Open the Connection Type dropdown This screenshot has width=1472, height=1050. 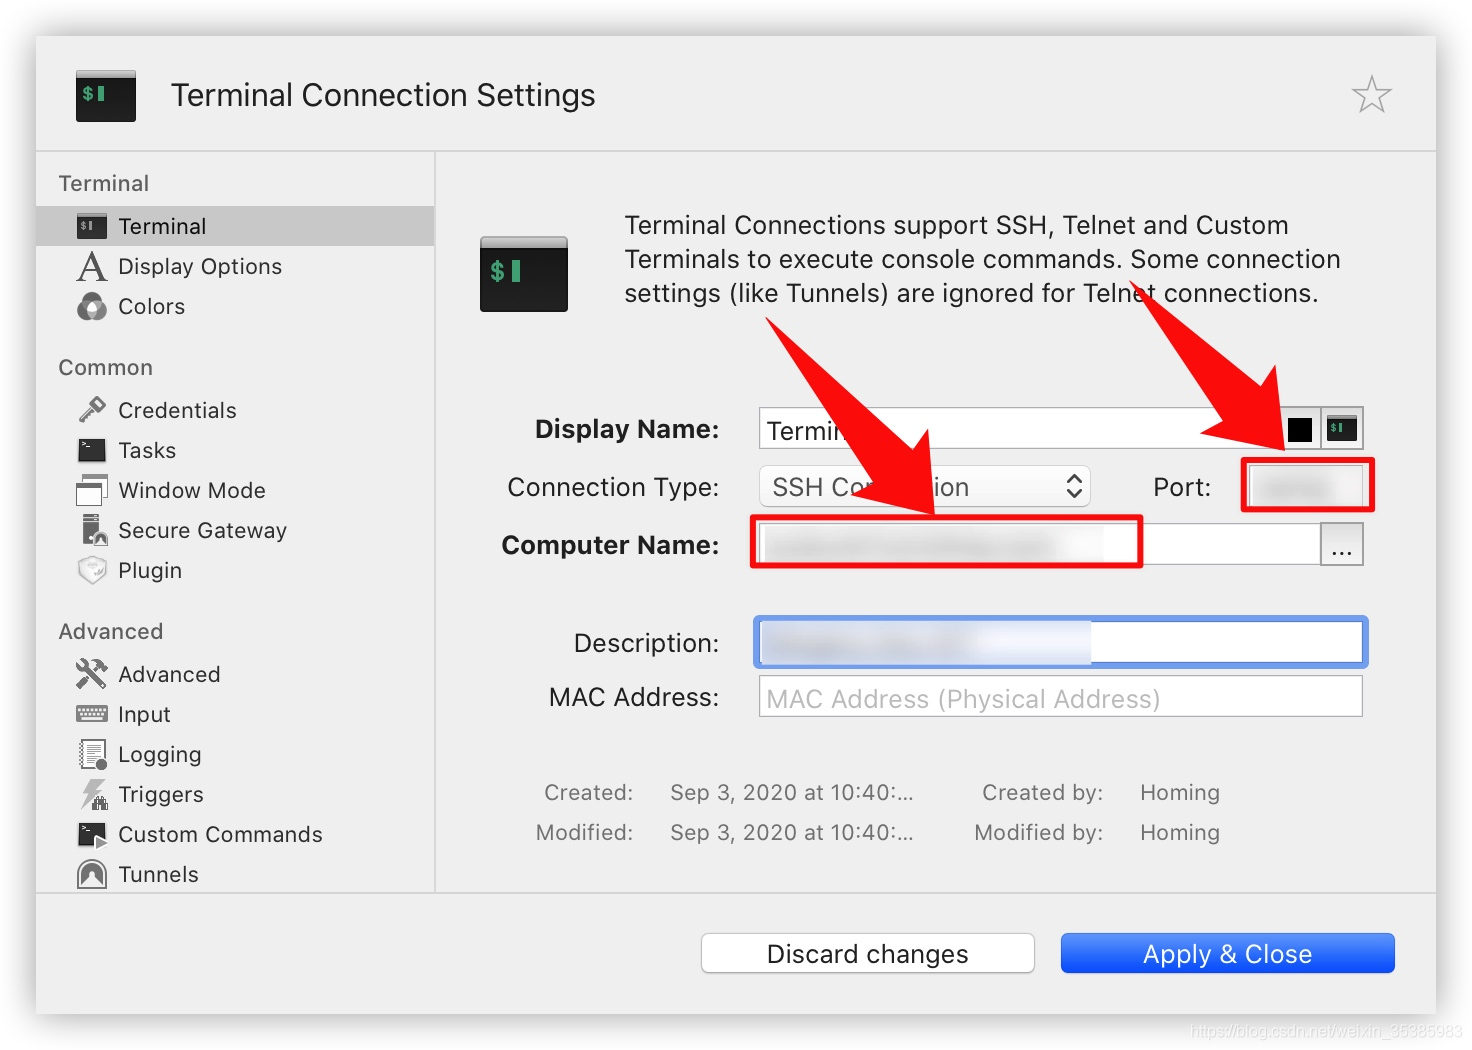pyautogui.click(x=925, y=487)
